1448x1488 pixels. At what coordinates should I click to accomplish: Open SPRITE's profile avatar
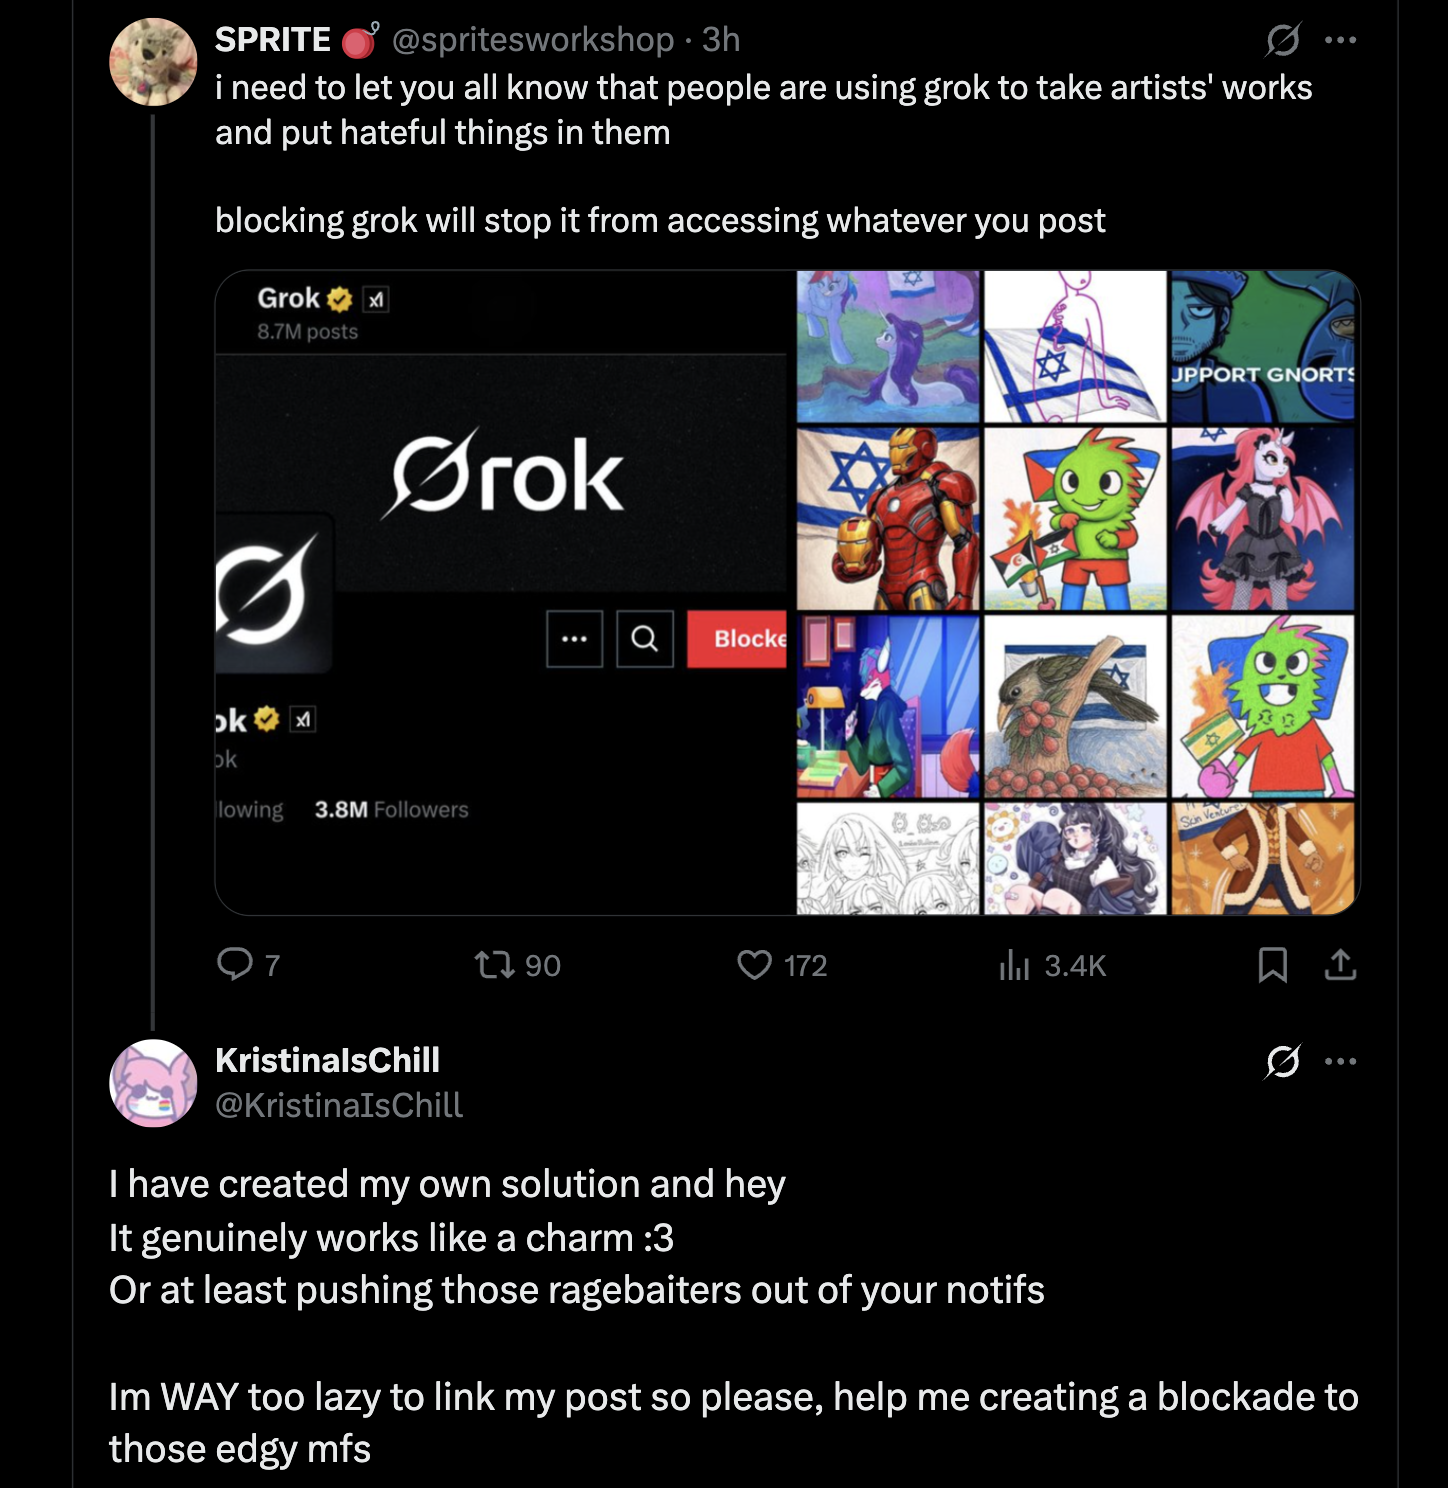153,62
